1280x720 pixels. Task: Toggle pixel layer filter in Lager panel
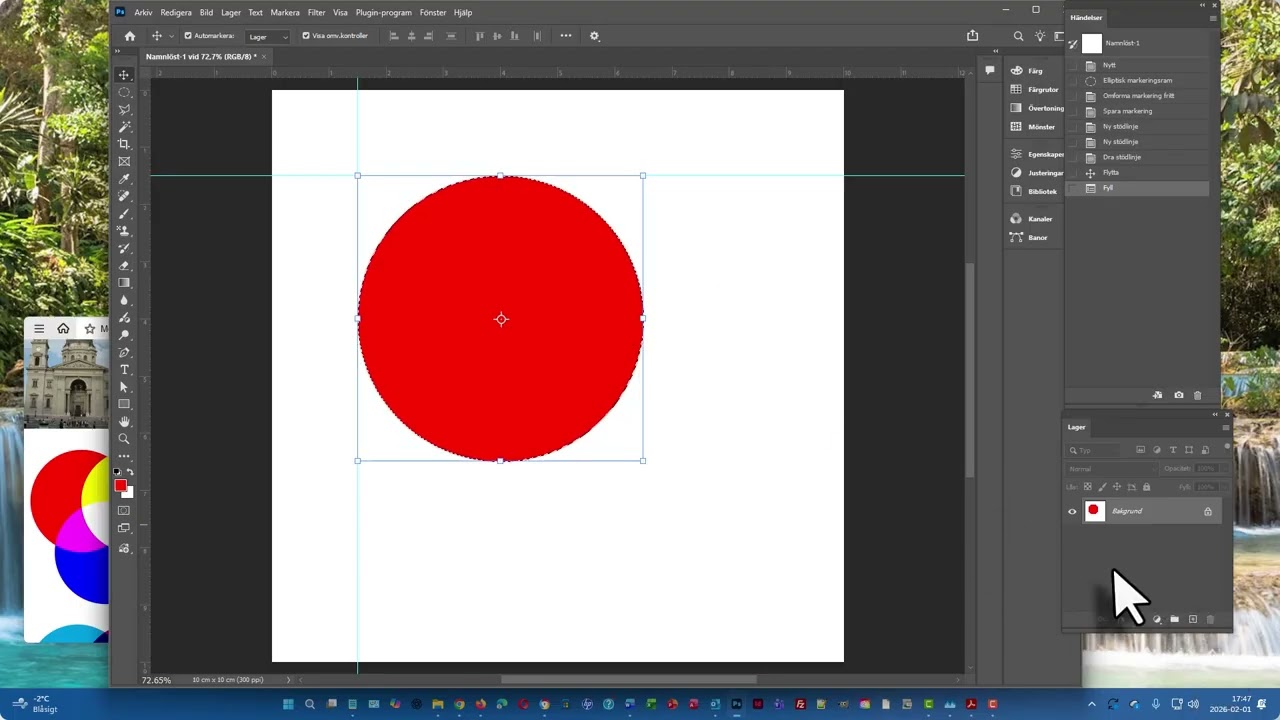pyautogui.click(x=1140, y=450)
